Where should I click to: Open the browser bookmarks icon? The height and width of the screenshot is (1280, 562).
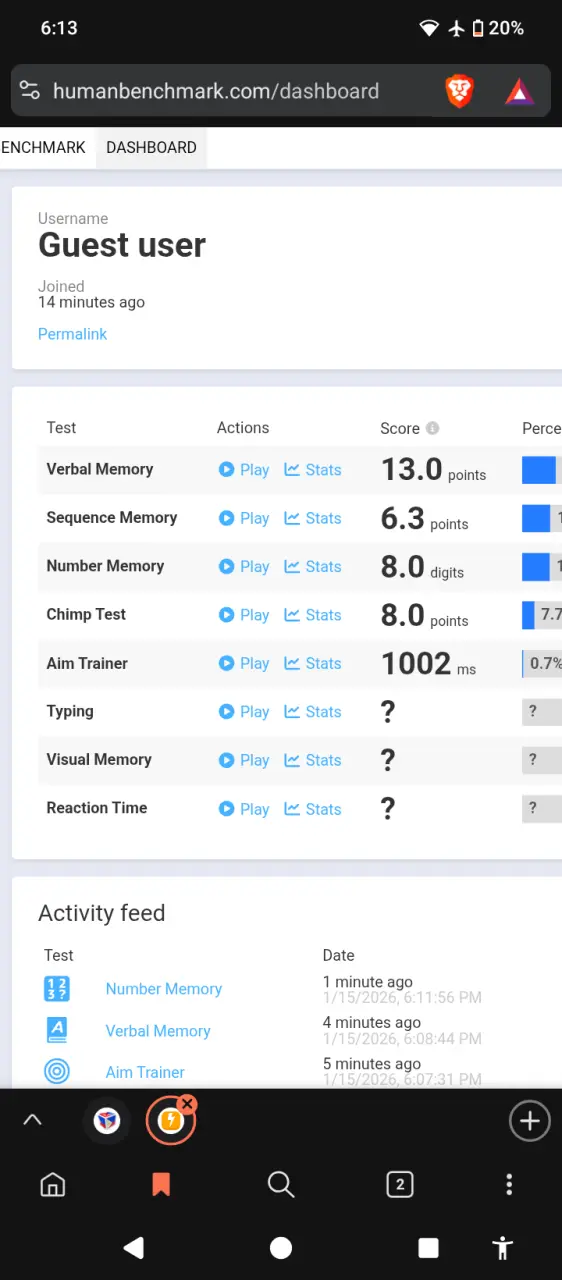[x=161, y=1185]
